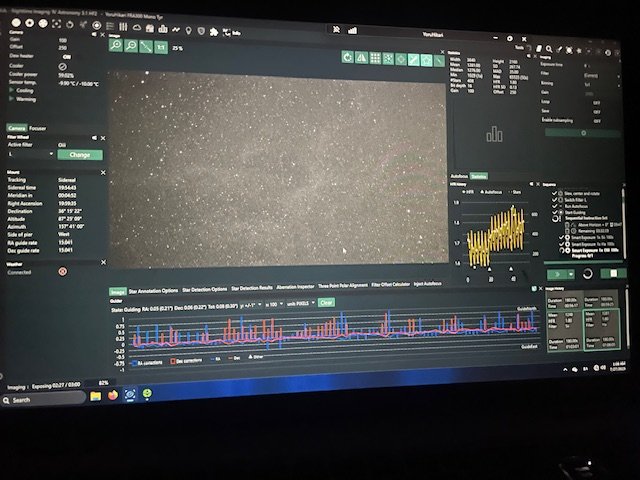
Task: Click the histogram bars icon in Statistics panel
Action: (x=494, y=133)
